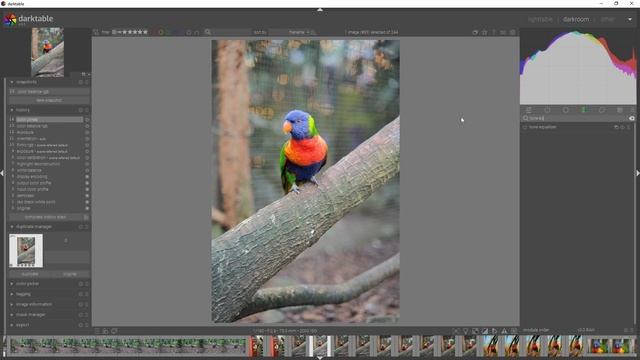Screen dimensions: 640x360
Task: Toggle gamut check warning icon
Action: (x=504, y=331)
